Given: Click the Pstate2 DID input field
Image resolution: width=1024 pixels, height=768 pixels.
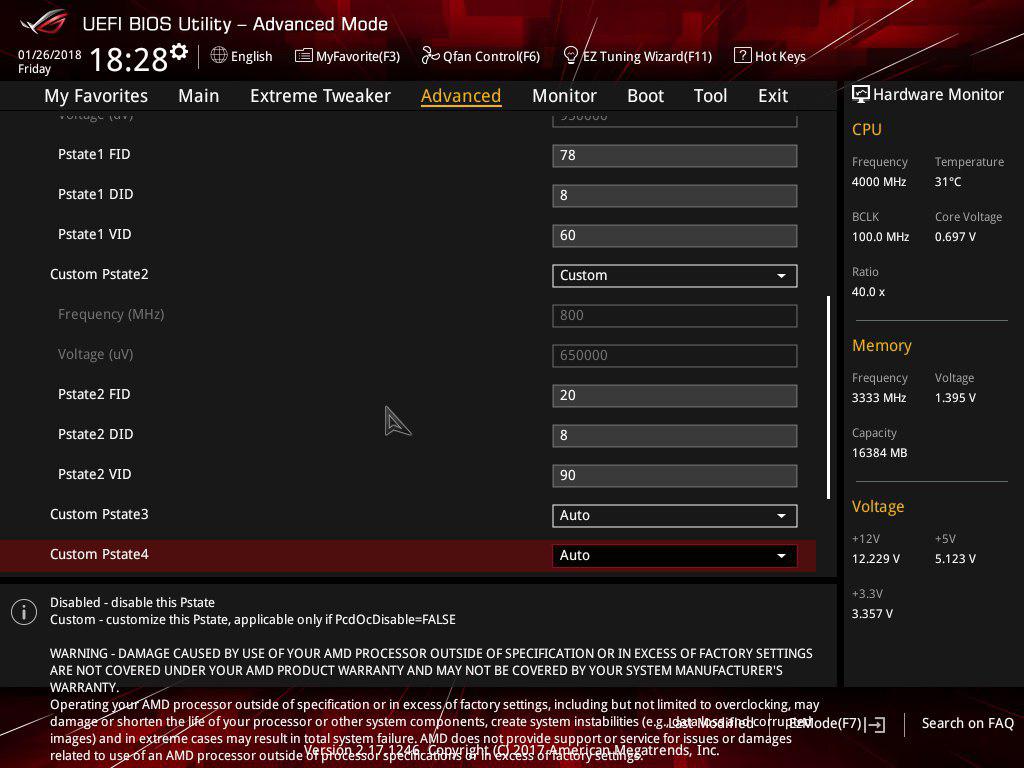Looking at the screenshot, I should tap(675, 436).
